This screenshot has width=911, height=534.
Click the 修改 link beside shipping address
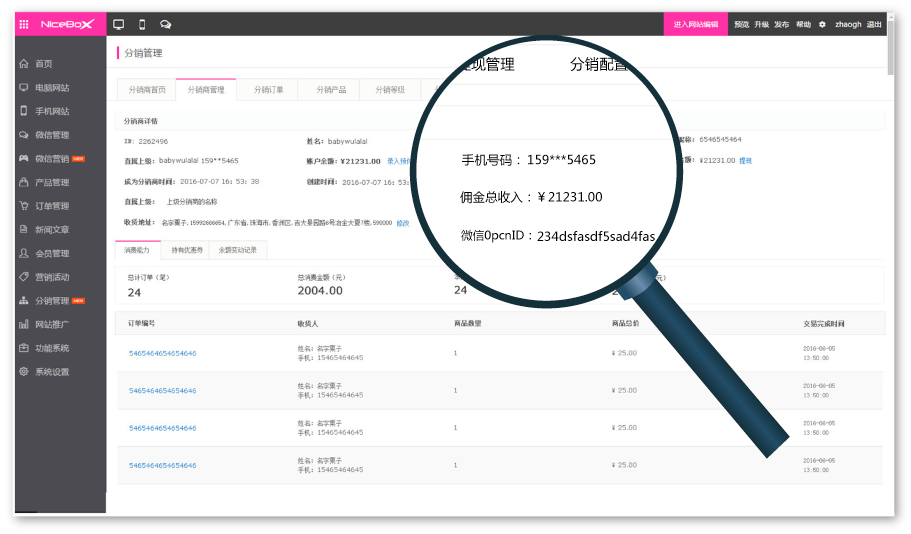(403, 223)
